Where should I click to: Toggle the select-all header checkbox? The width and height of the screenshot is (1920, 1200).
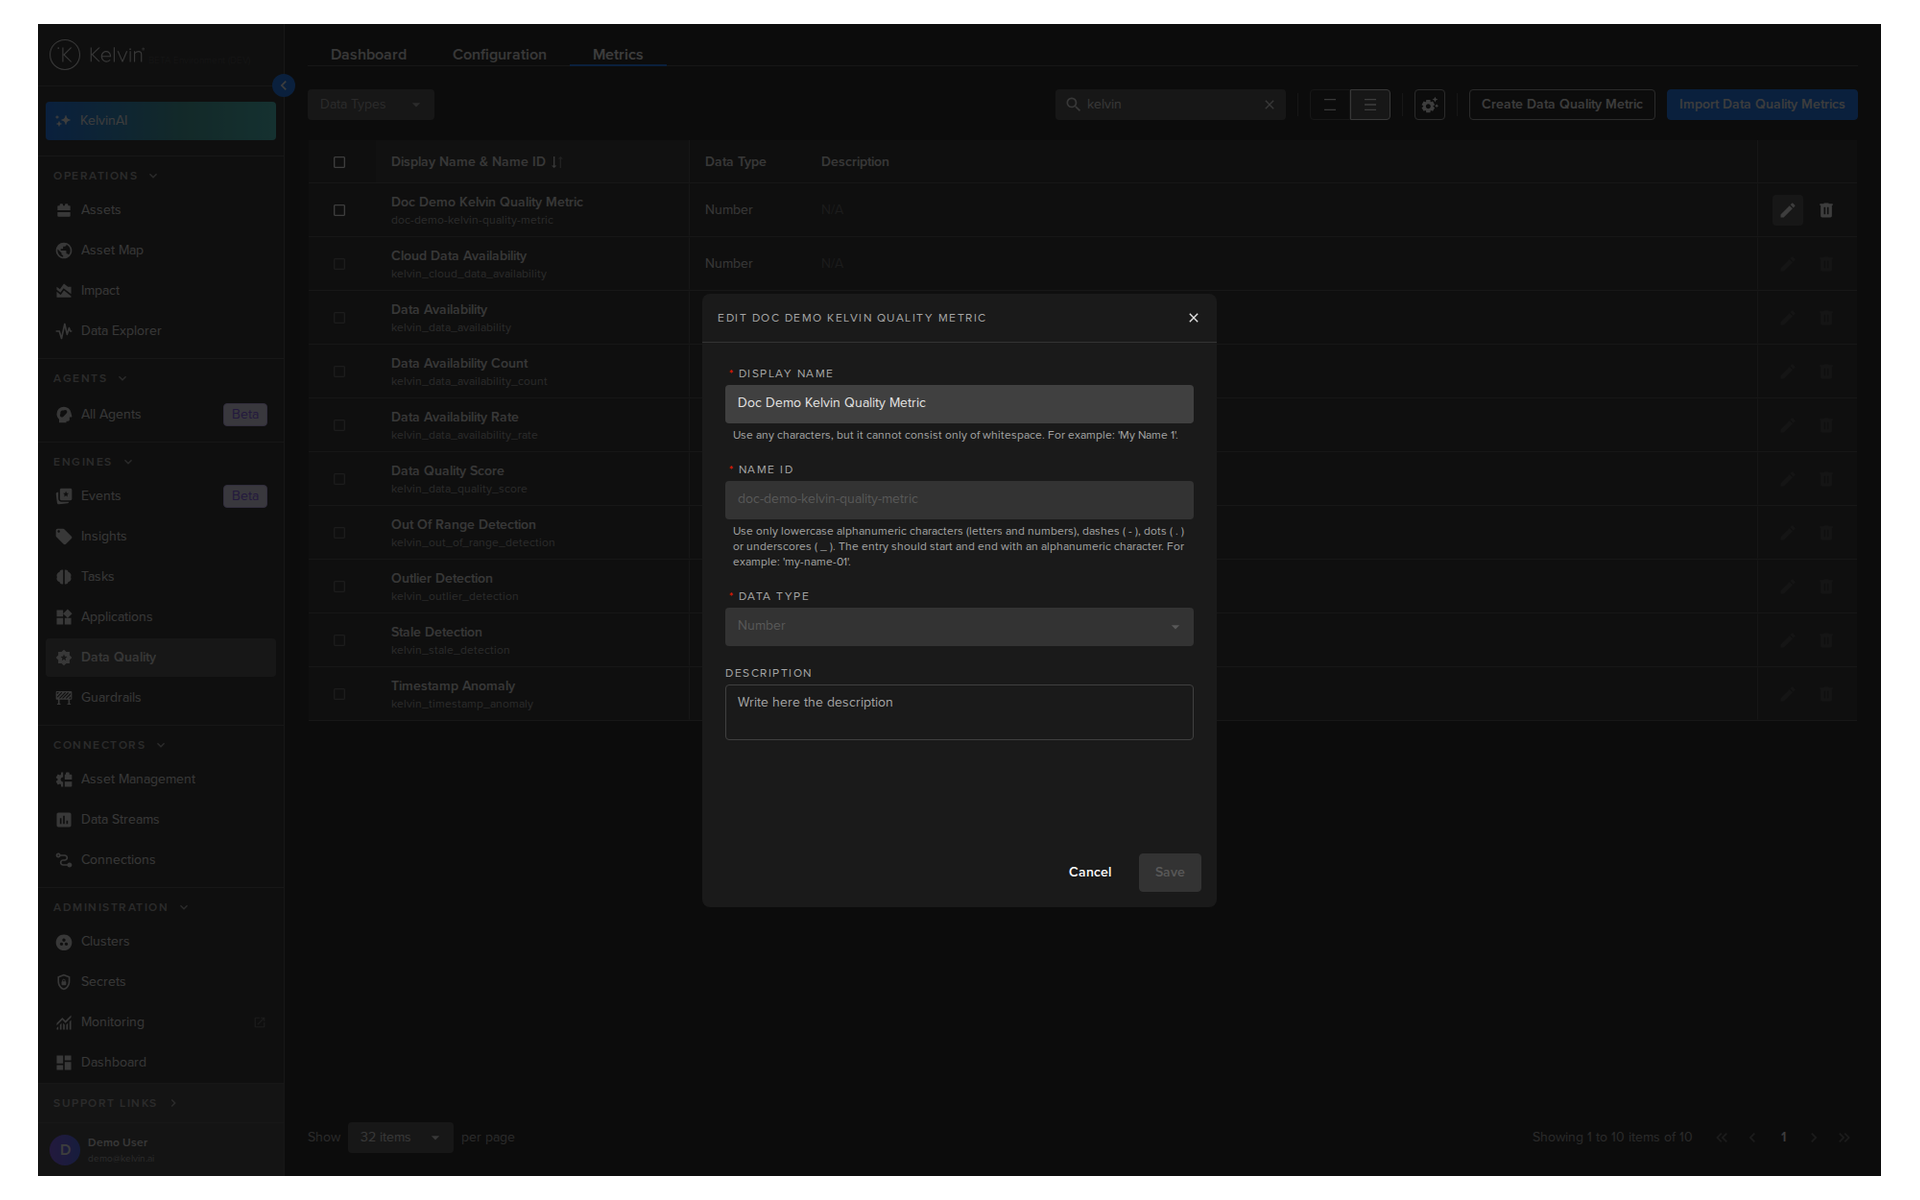click(339, 163)
